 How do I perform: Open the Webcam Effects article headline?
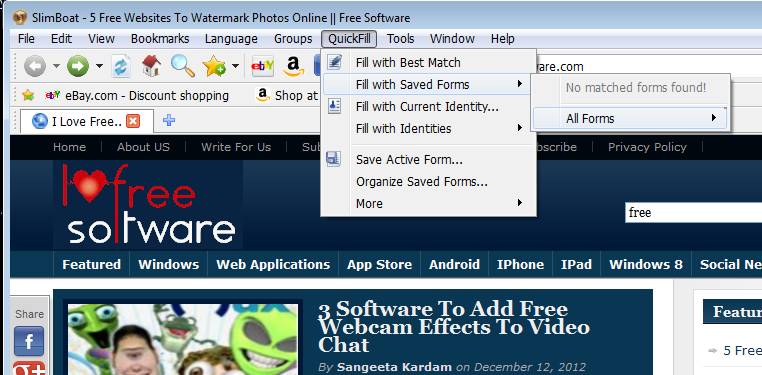tap(453, 327)
